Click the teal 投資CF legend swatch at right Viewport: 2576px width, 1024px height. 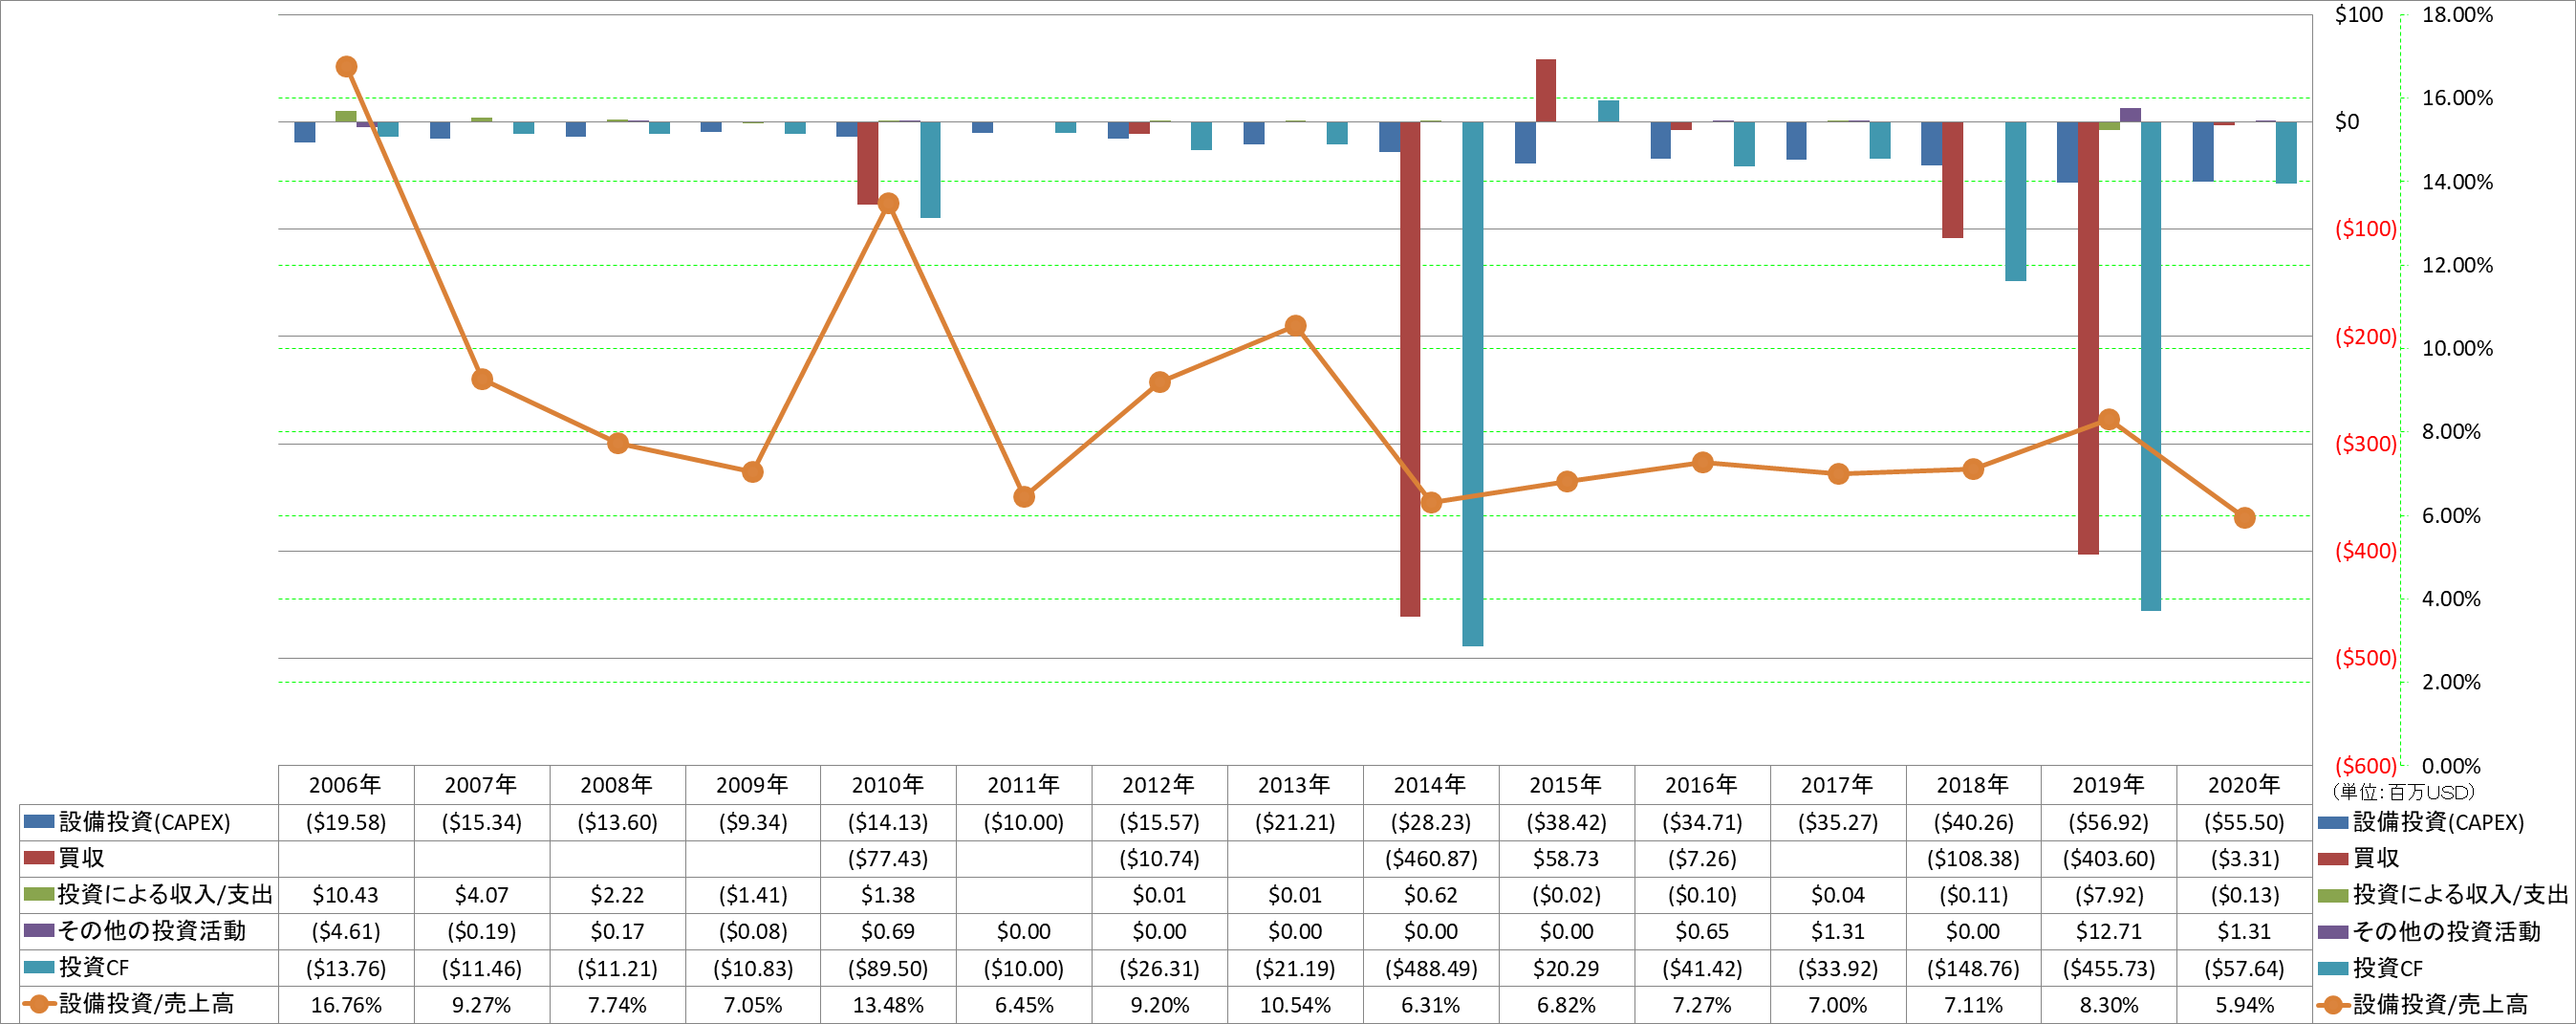(x=2333, y=968)
